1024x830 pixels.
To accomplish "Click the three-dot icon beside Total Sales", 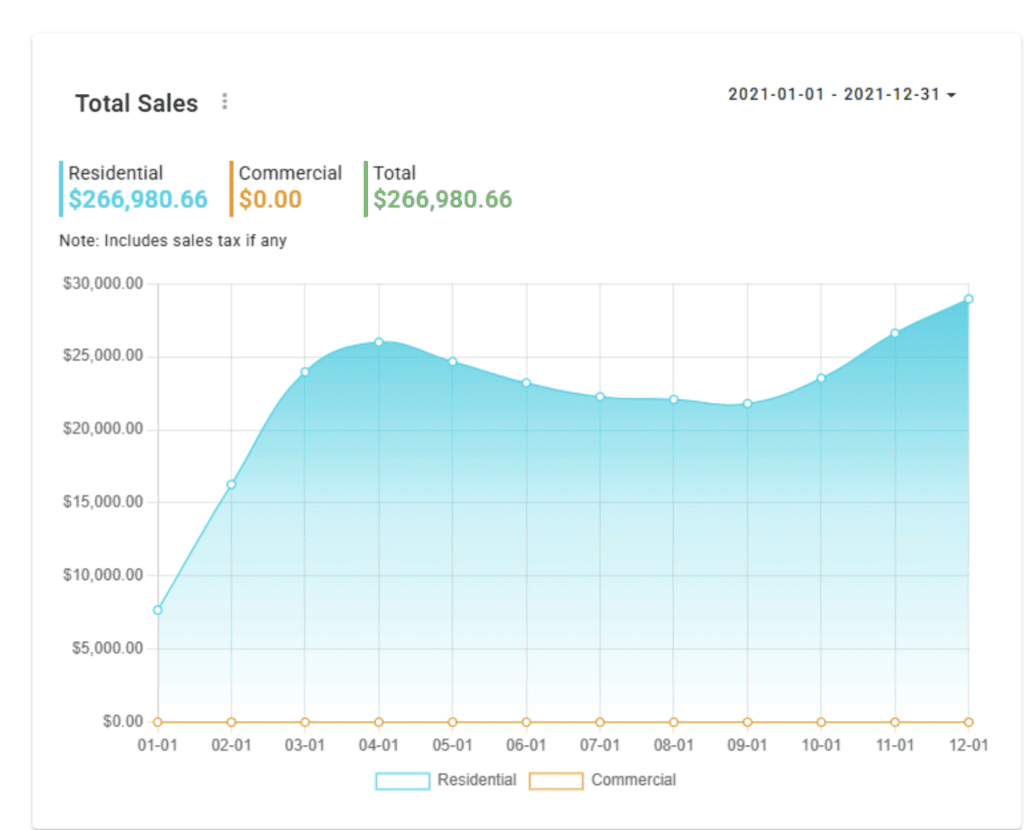I will 225,101.
